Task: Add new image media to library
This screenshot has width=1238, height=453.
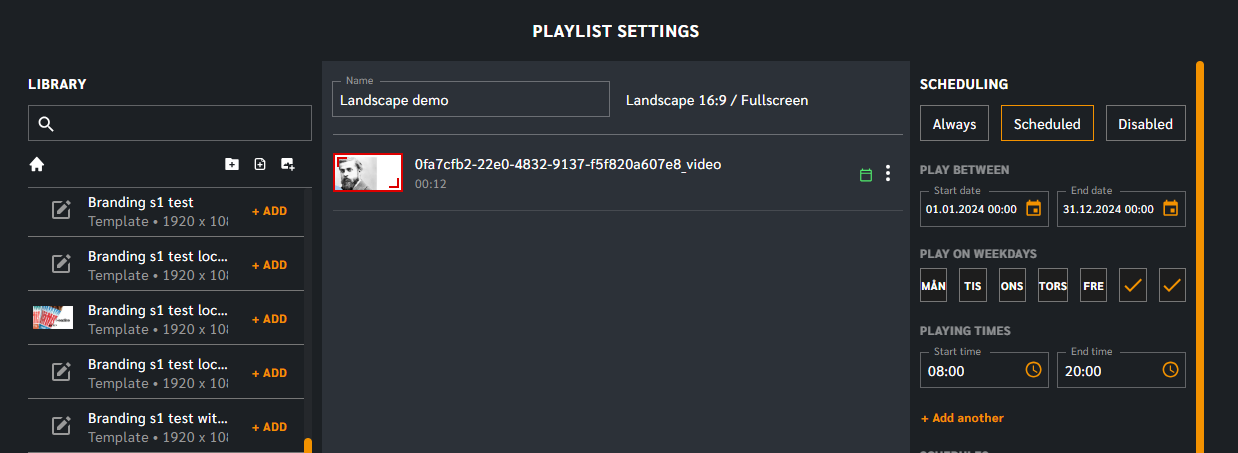Action: point(288,164)
